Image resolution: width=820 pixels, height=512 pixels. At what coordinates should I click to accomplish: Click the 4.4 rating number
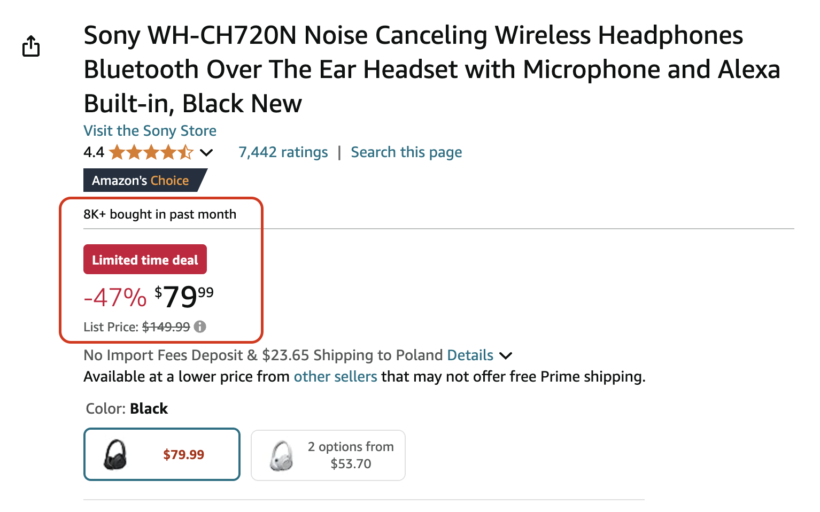(x=93, y=152)
